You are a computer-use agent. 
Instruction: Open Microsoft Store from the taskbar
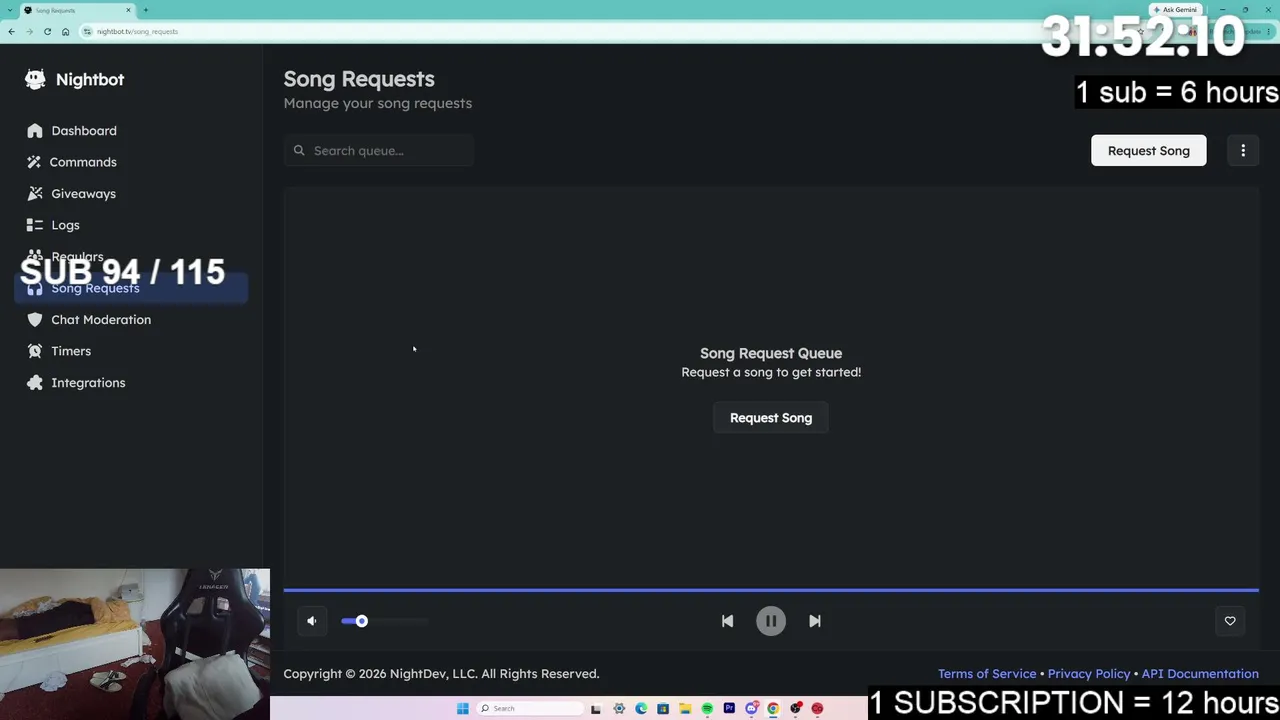click(663, 709)
